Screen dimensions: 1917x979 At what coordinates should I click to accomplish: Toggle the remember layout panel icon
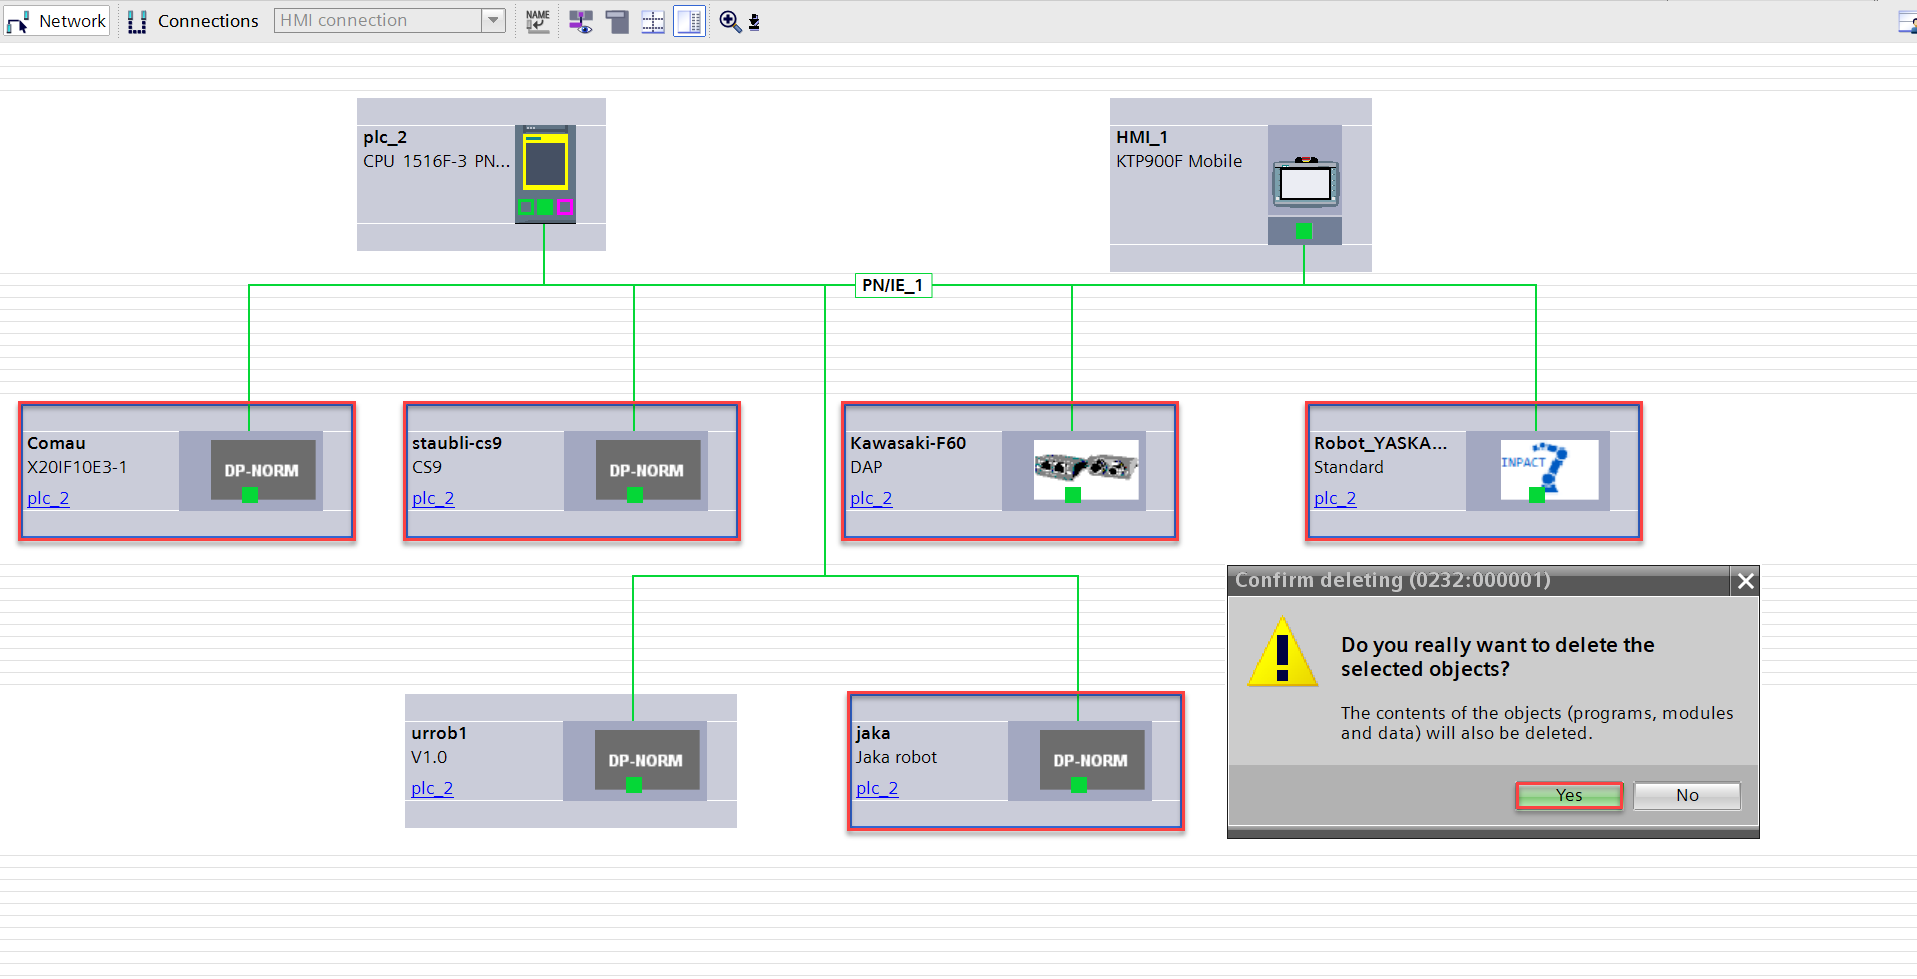pos(689,21)
